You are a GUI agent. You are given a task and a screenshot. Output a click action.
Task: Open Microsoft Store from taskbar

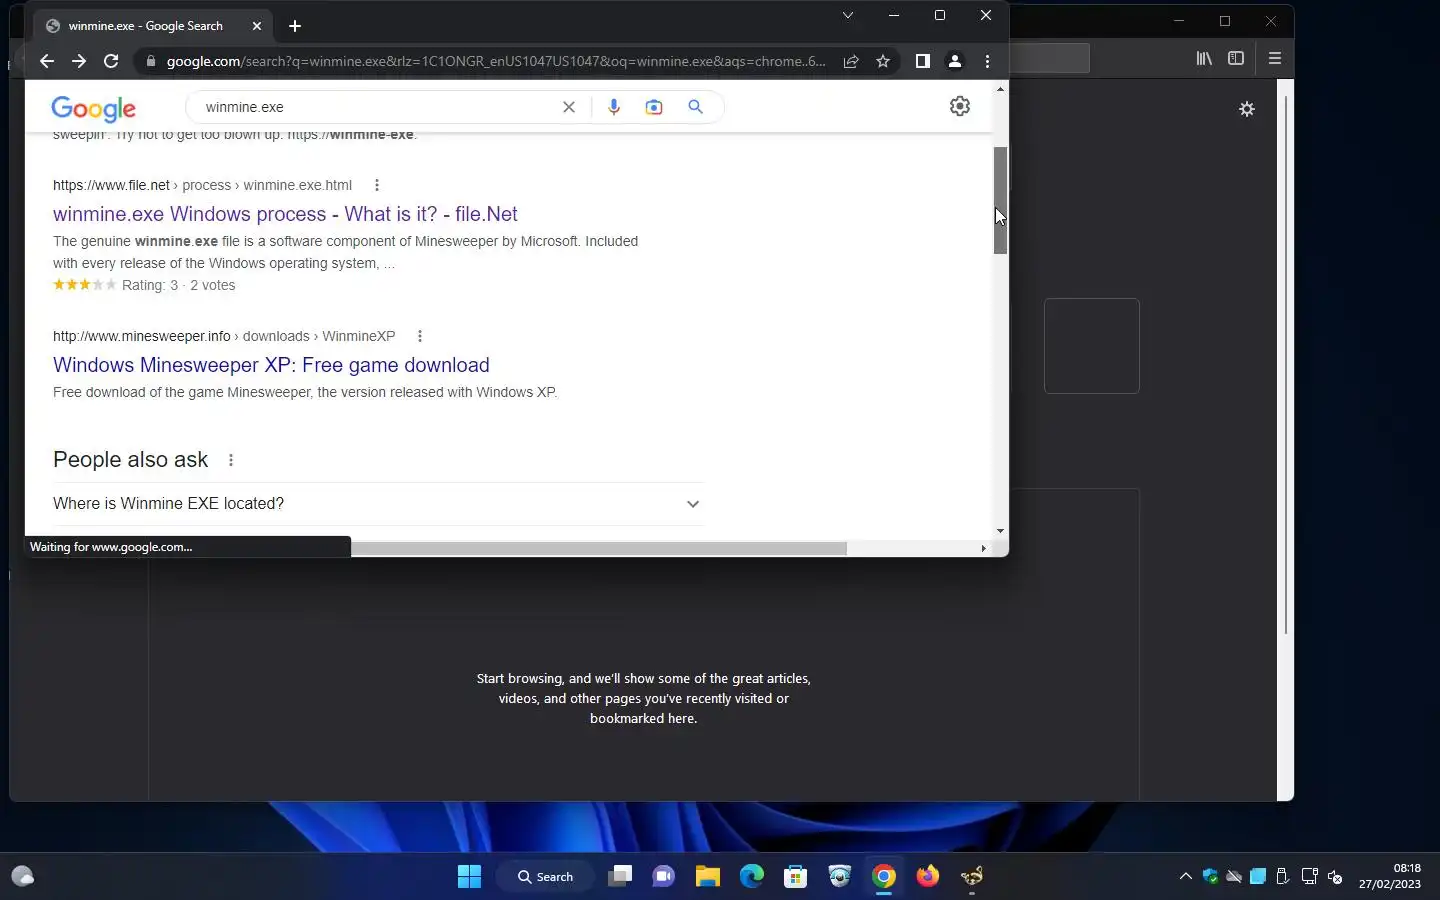point(796,877)
